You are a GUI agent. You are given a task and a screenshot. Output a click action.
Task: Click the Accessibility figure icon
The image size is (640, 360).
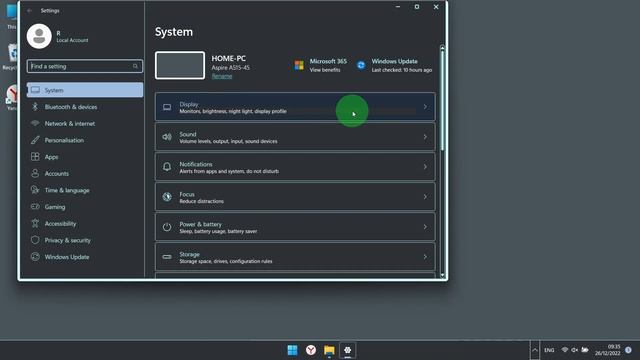pyautogui.click(x=35, y=223)
